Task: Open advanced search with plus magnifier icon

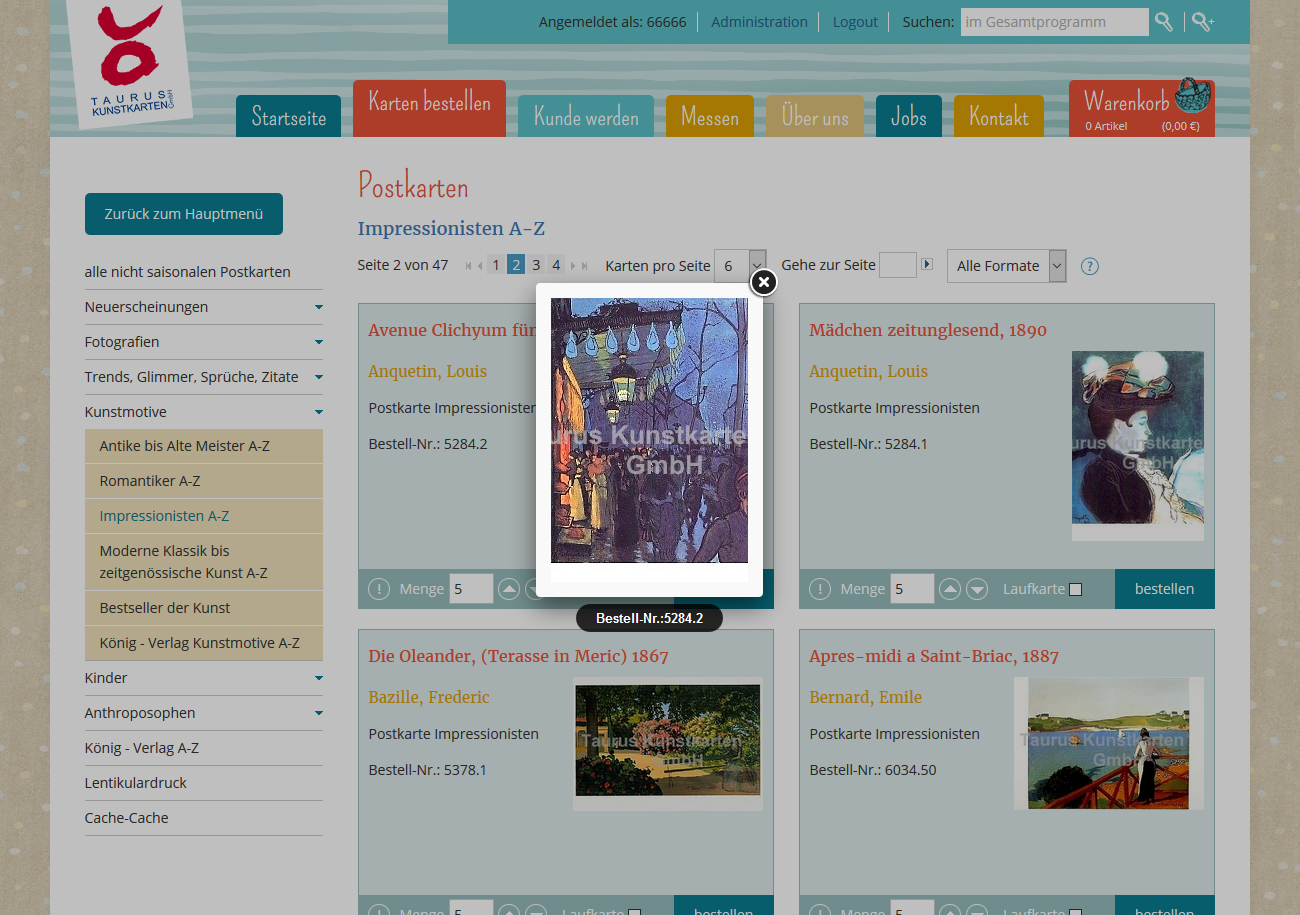Action: point(1203,22)
